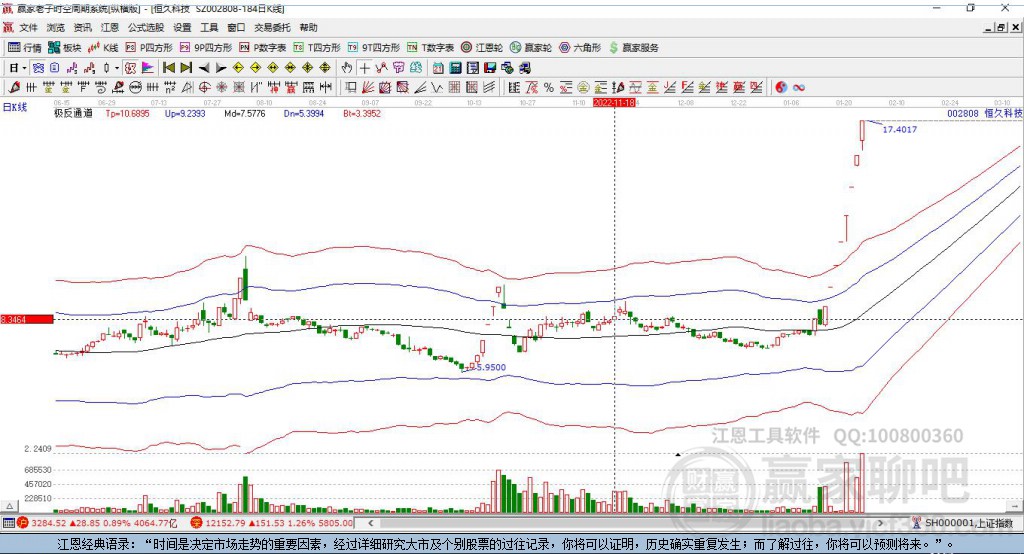This screenshot has height=554, width=1024.
Task: Click the 日K线 label
Action: tap(15, 107)
